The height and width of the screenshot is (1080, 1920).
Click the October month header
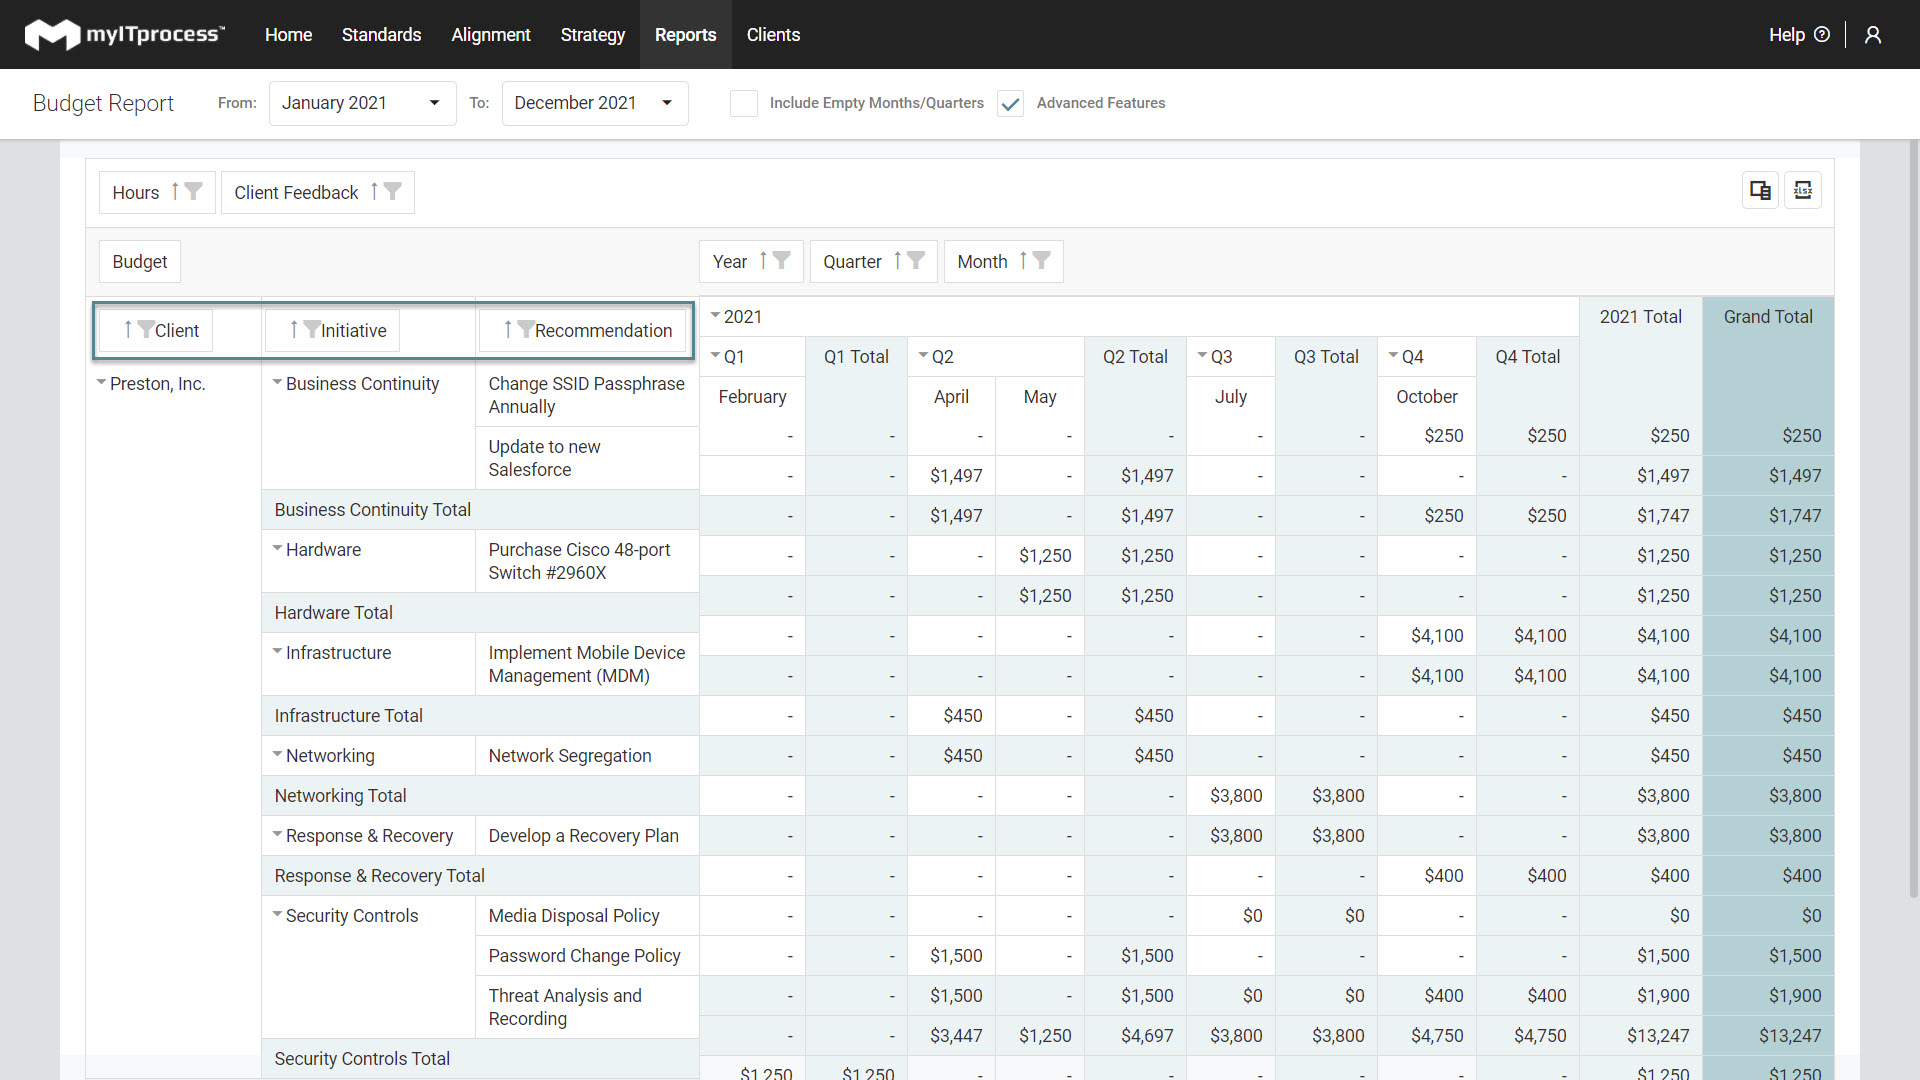pos(1427,396)
